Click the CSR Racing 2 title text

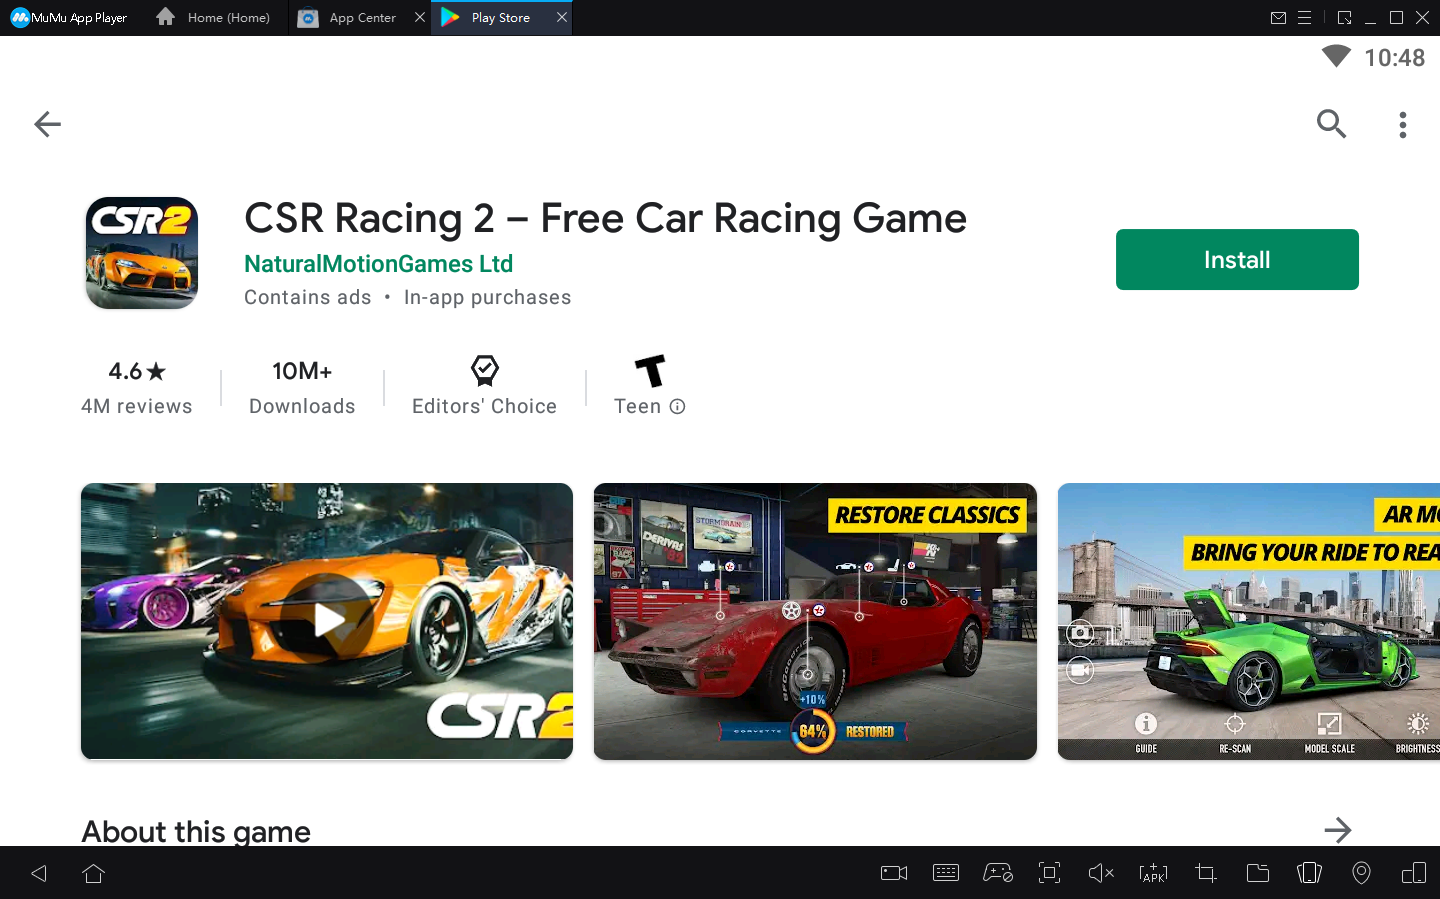(605, 218)
